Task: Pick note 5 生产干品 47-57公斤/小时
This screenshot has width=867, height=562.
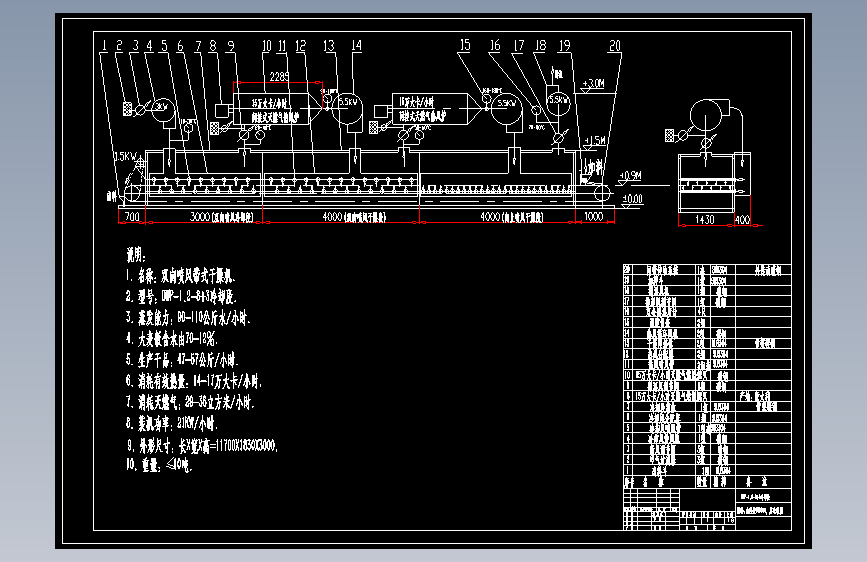Action: [181, 360]
